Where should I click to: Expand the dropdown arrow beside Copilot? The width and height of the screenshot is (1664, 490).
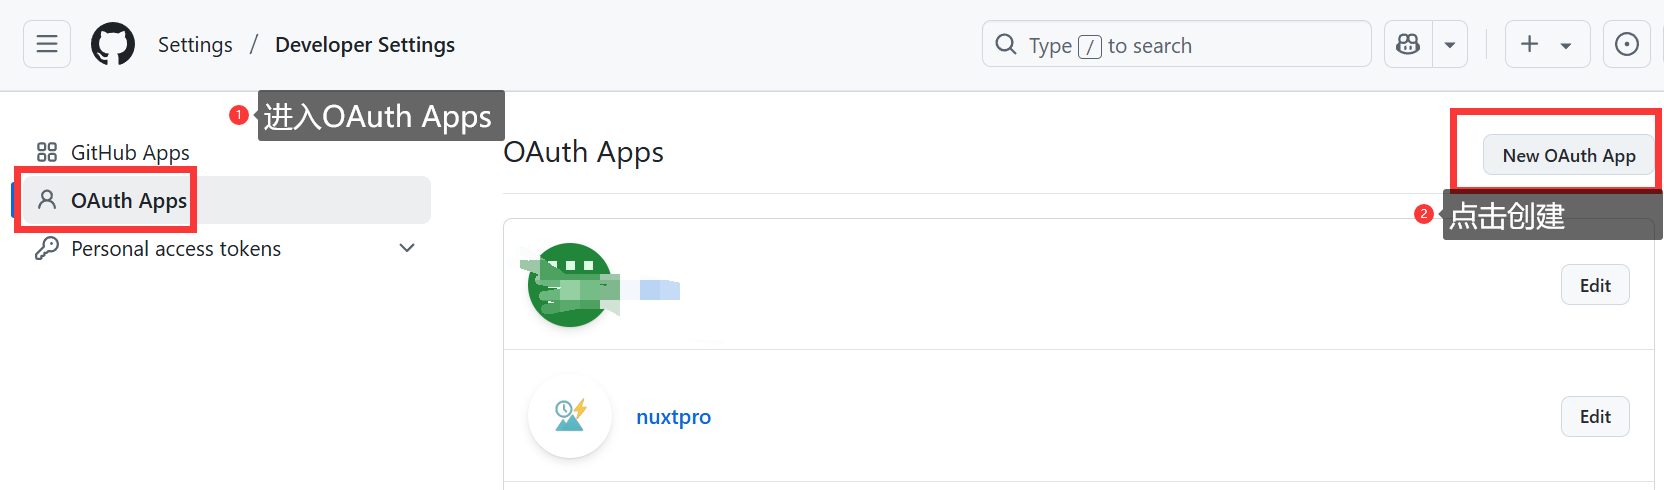click(x=1450, y=45)
